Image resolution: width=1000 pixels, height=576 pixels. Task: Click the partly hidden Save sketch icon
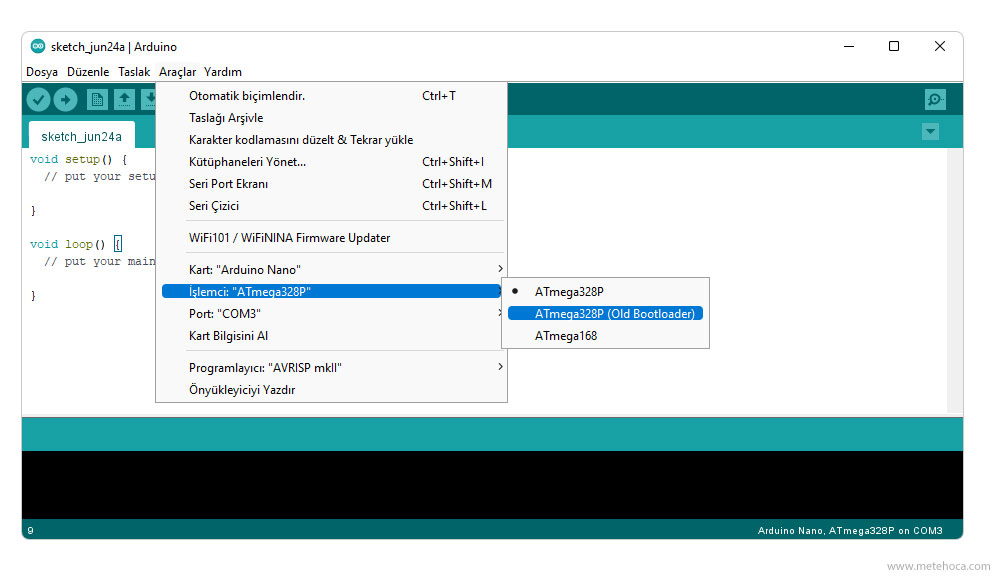pos(149,100)
